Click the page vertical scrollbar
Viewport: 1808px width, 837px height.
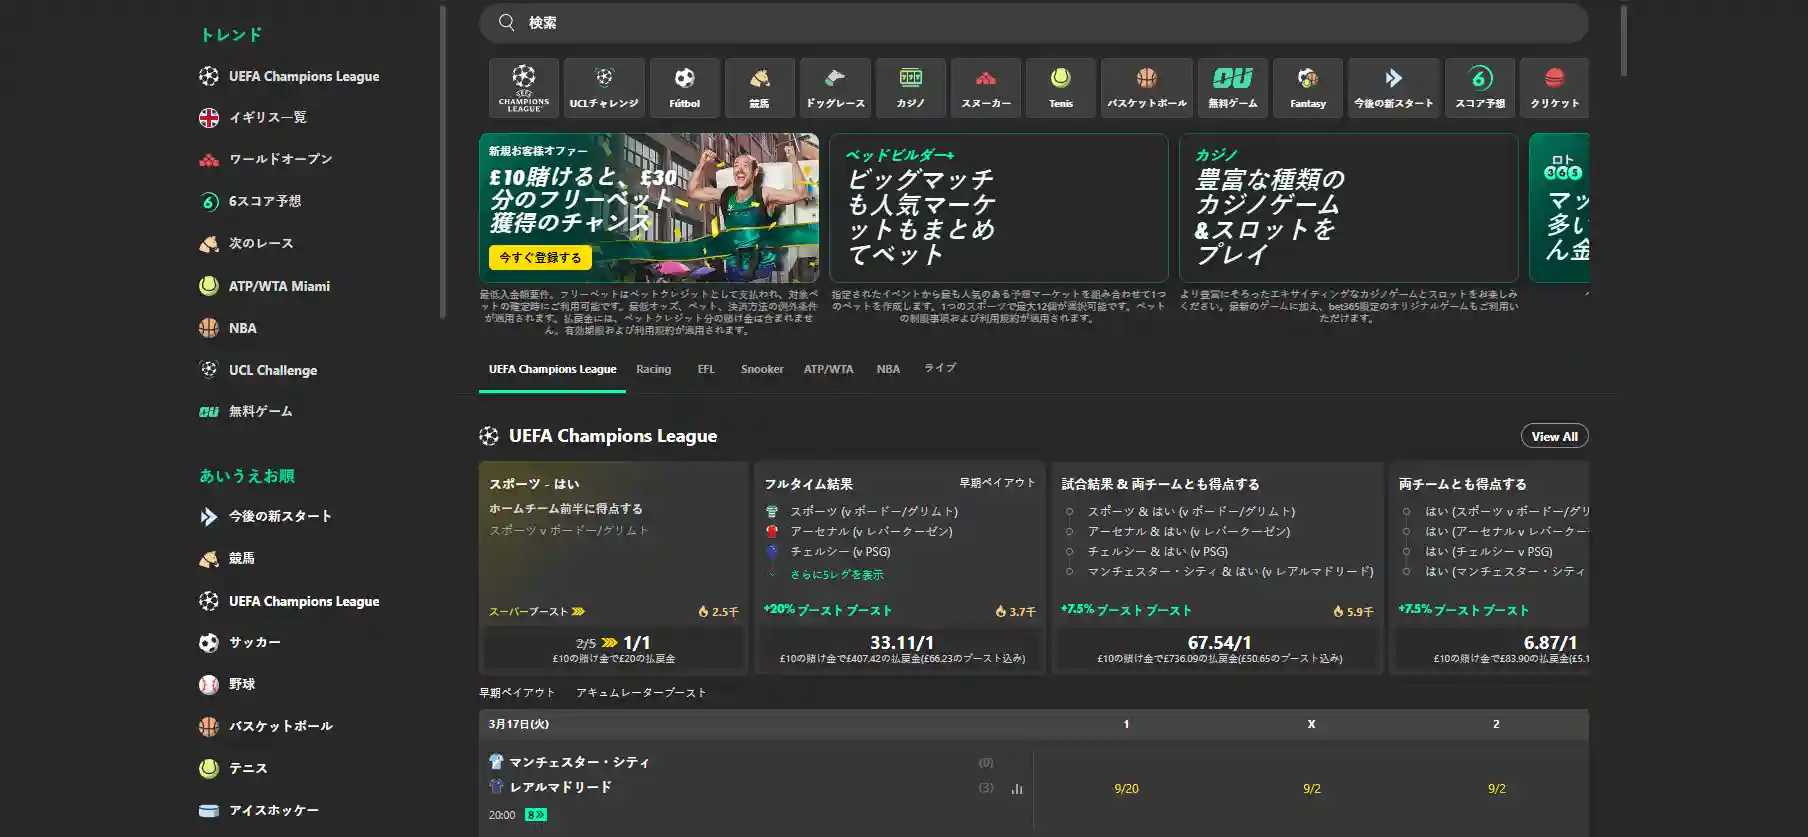1623,40
